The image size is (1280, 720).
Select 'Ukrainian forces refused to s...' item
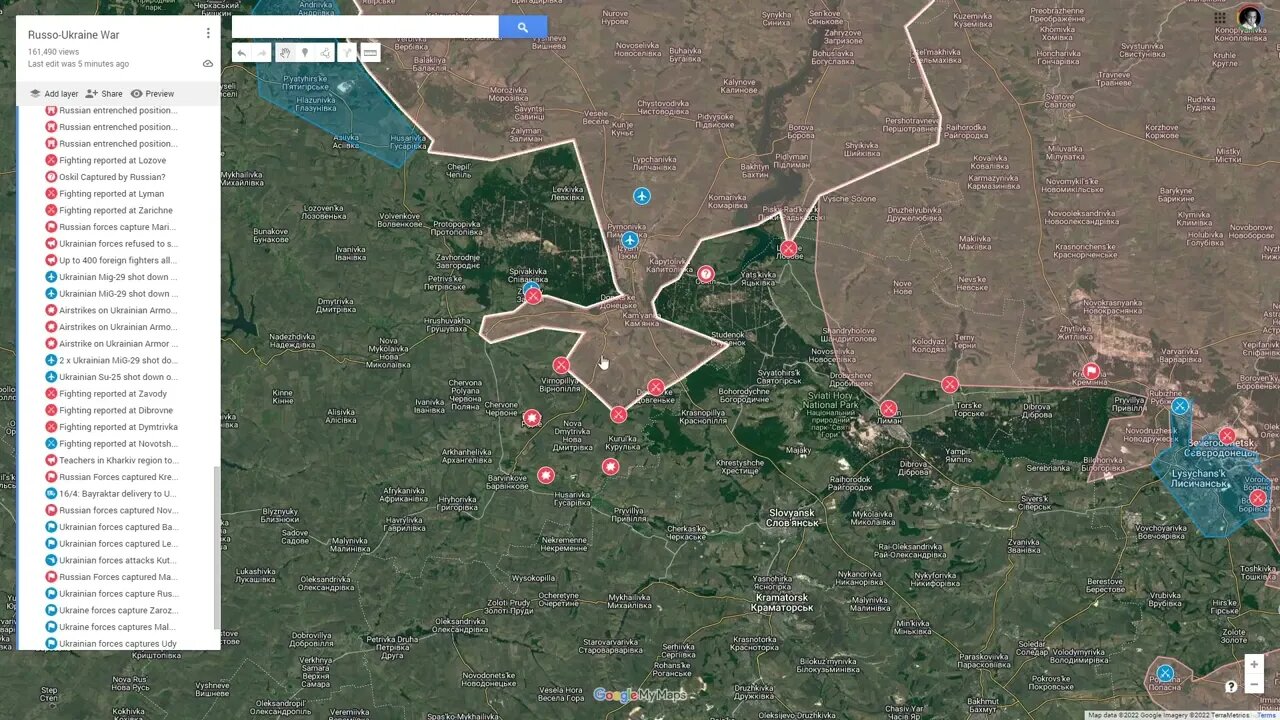[x=112, y=244]
